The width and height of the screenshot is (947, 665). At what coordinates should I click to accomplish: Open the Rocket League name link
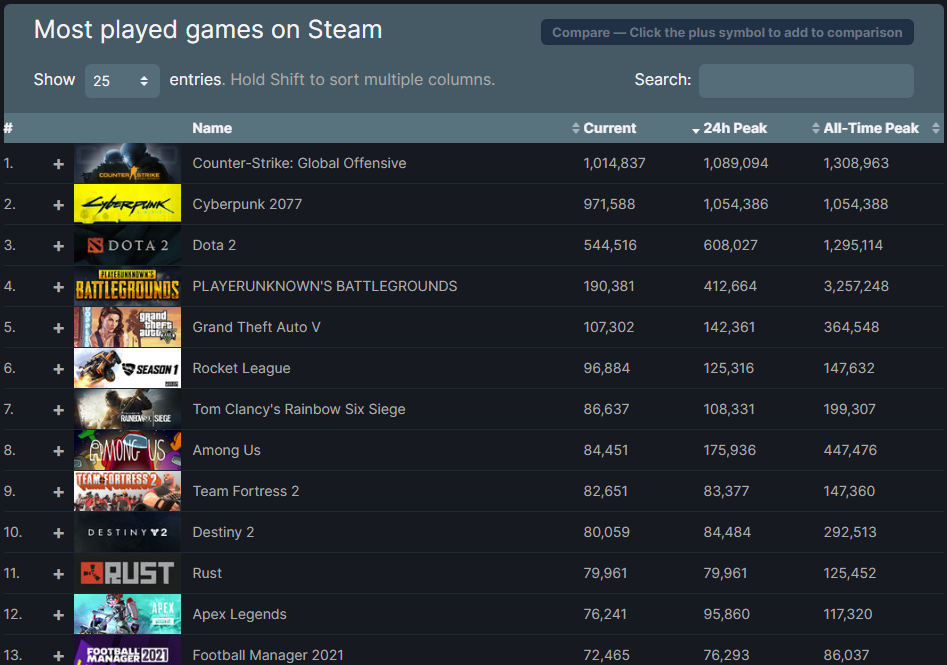coord(242,368)
